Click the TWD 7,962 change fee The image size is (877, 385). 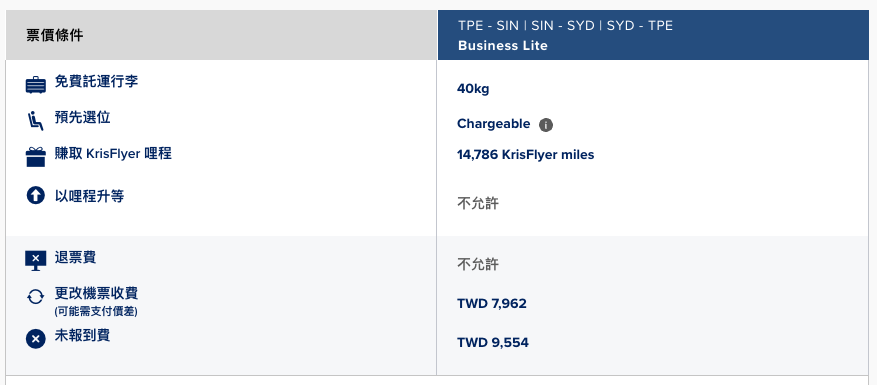[x=492, y=304]
